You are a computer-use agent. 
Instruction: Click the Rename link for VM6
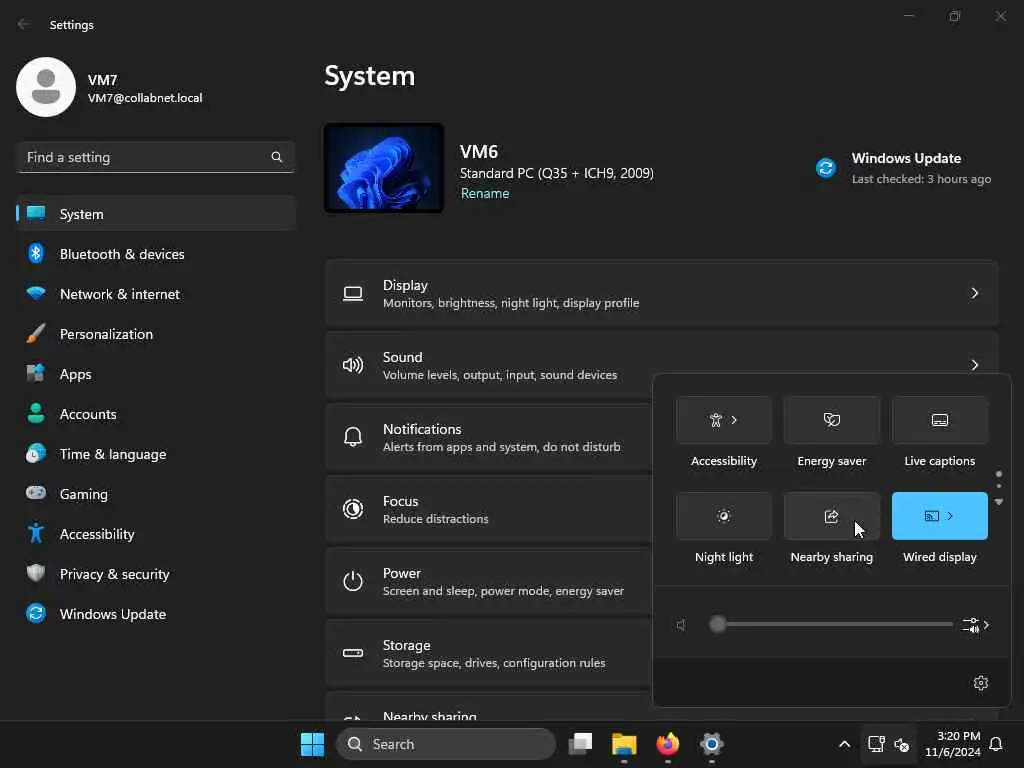[x=485, y=193]
